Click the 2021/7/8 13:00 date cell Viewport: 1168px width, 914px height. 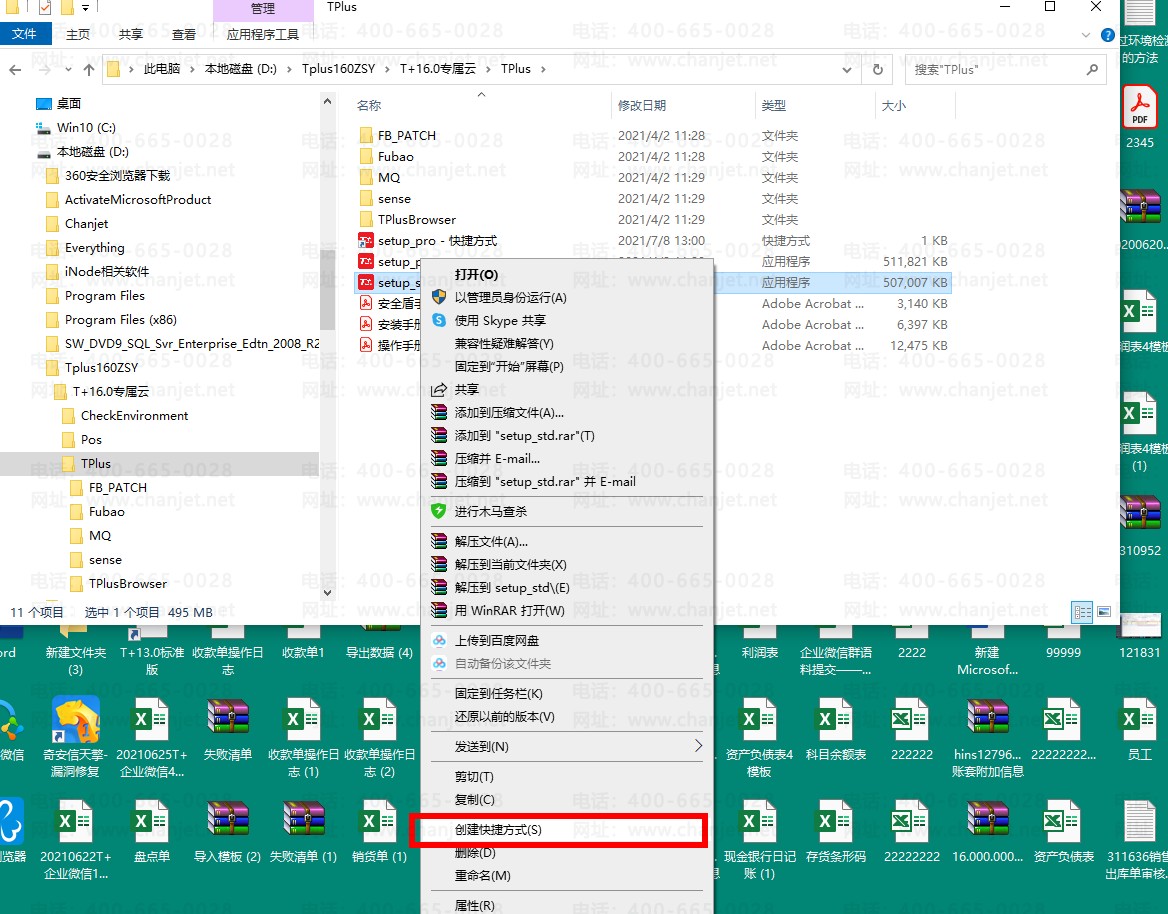pyautogui.click(x=661, y=241)
